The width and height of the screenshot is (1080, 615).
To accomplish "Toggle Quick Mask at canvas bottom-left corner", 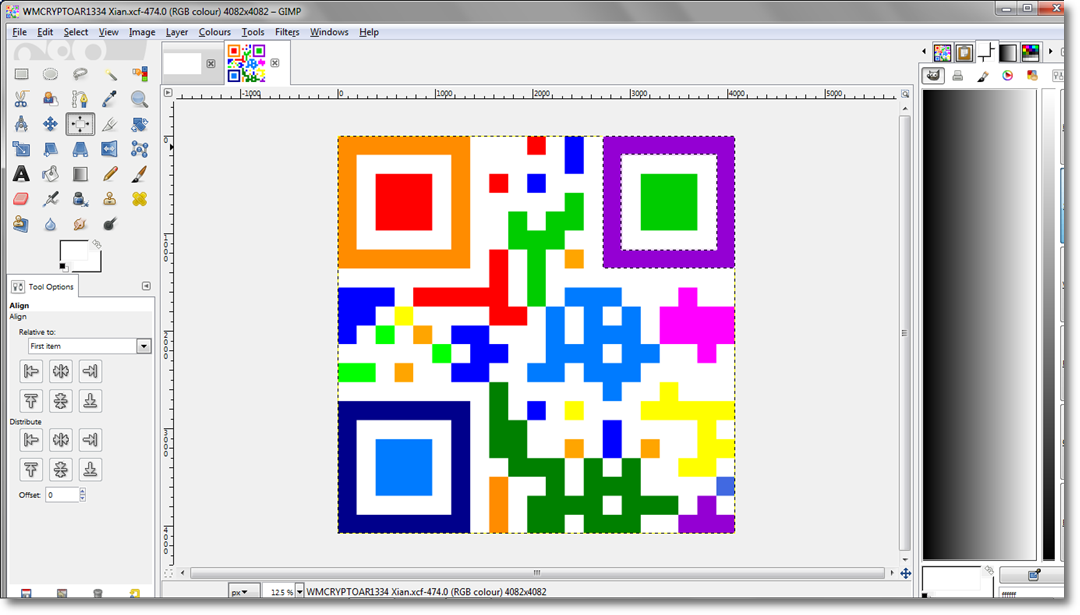I will coord(167,573).
